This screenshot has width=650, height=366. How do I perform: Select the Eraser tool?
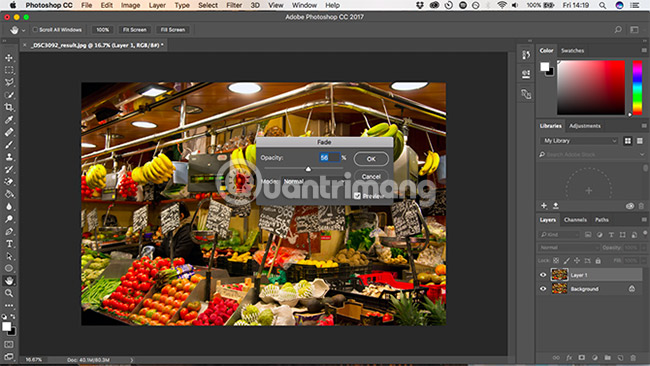tap(9, 182)
